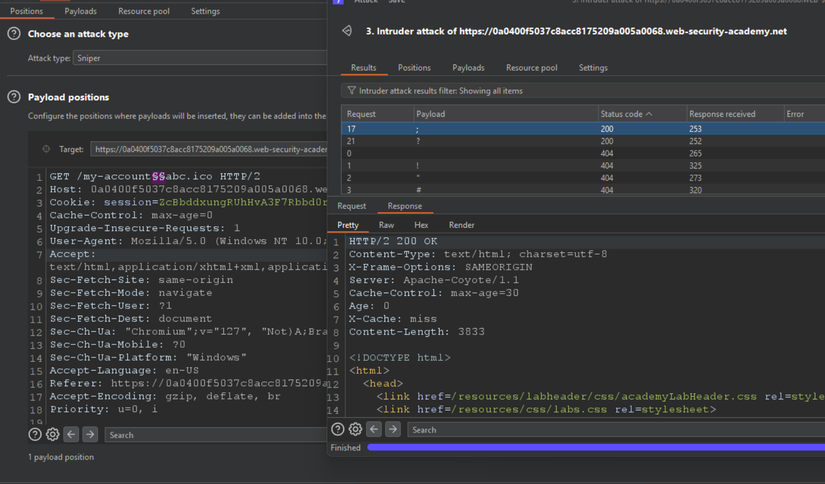Click 'Accept-Language: en-US' request header

[124, 370]
